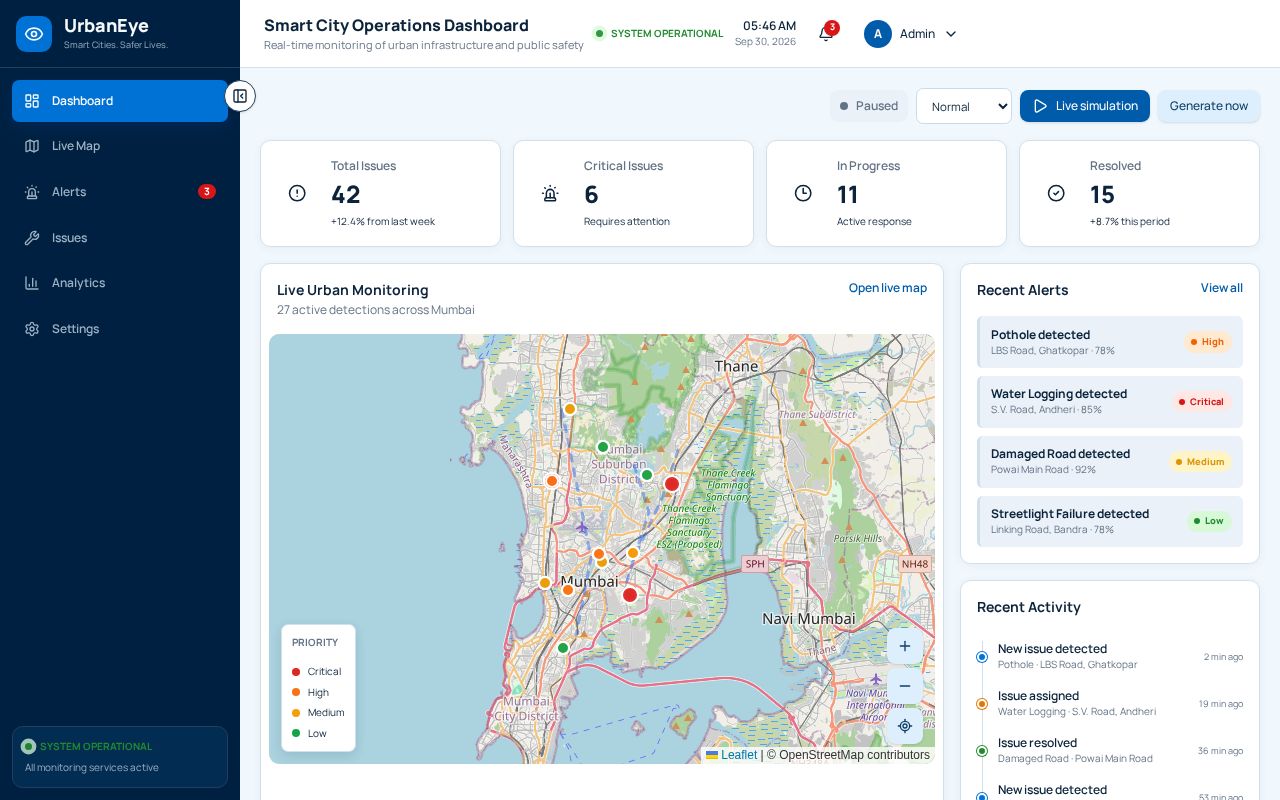
Task: Click the Issue assigned activity entry
Action: point(1110,703)
